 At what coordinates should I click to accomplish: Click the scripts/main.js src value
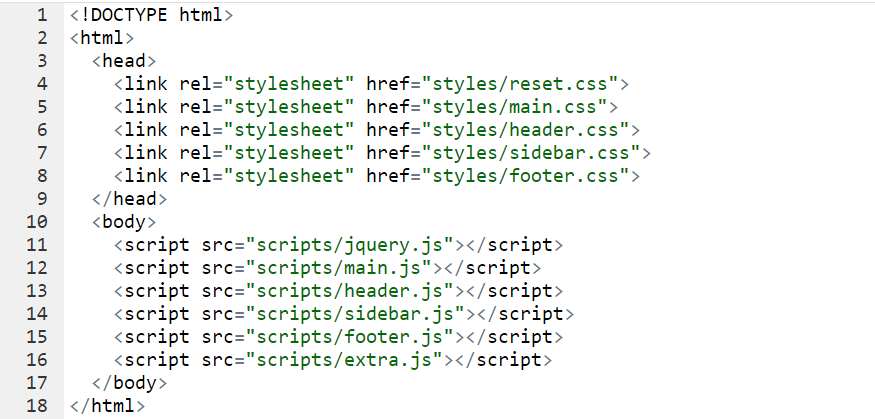tap(345, 268)
